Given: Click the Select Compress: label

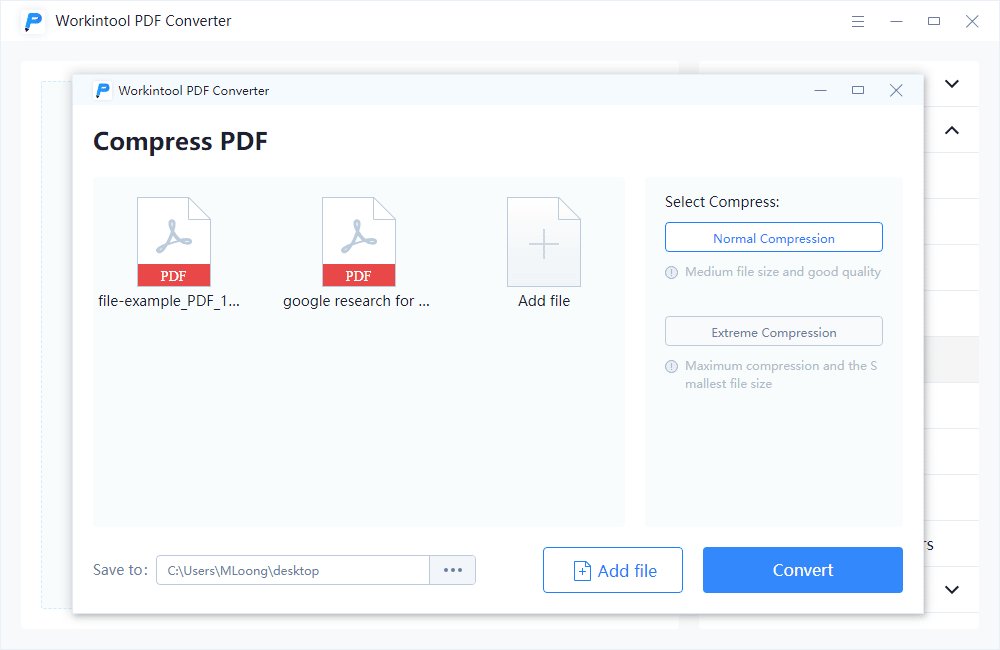Looking at the screenshot, I should point(722,202).
